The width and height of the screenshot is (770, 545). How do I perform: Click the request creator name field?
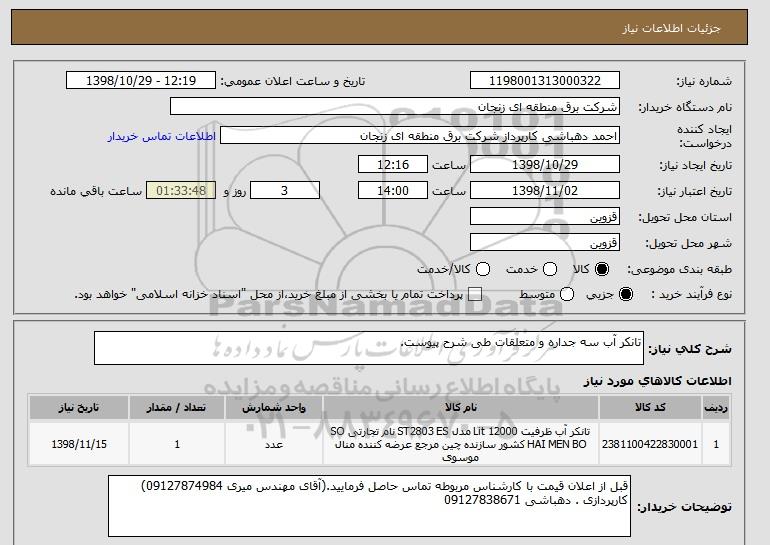point(420,136)
